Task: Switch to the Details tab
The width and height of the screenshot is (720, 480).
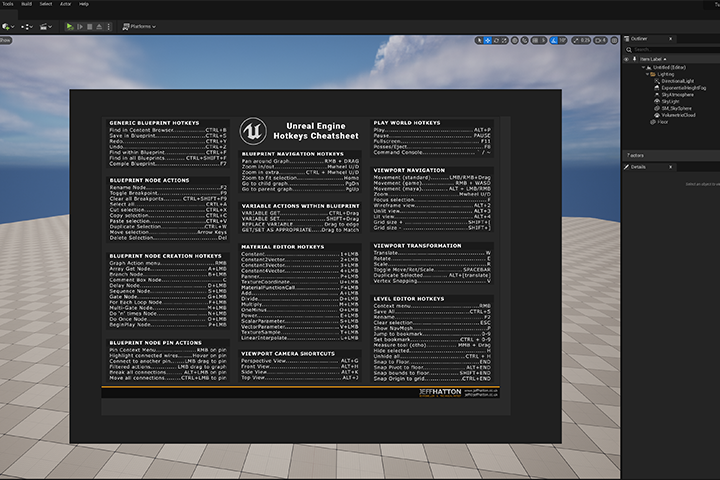Action: click(x=638, y=167)
